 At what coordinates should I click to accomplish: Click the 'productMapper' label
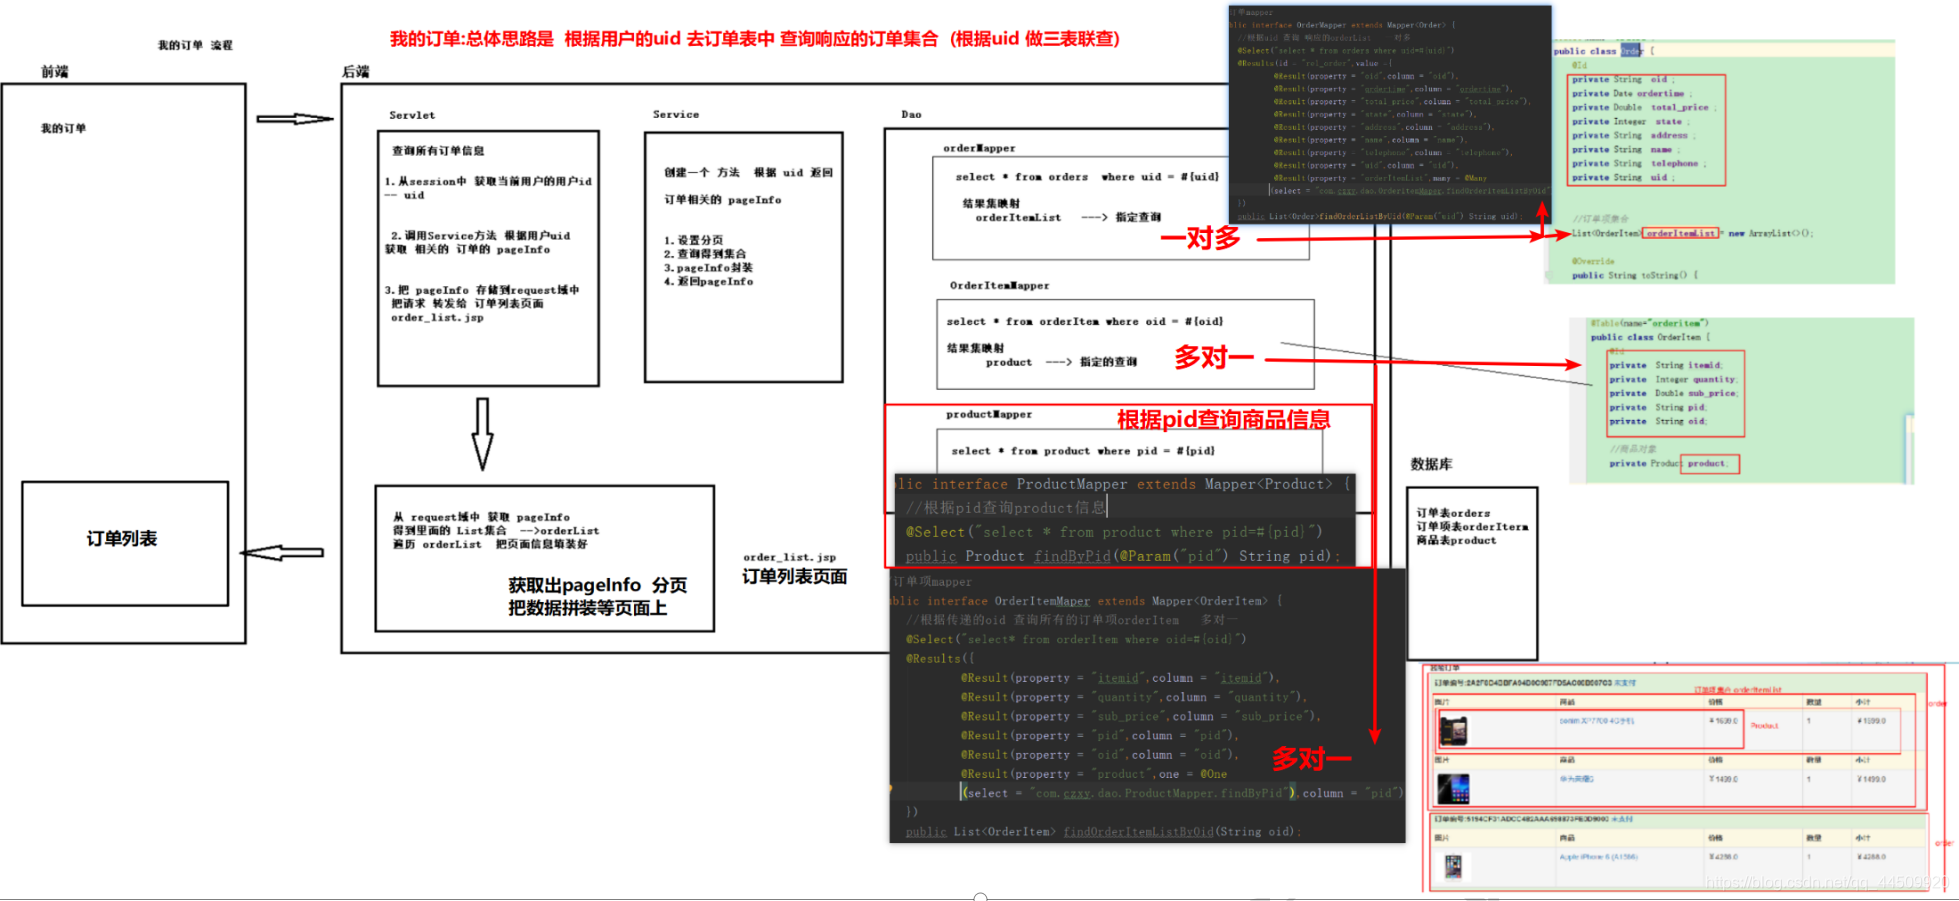[989, 414]
